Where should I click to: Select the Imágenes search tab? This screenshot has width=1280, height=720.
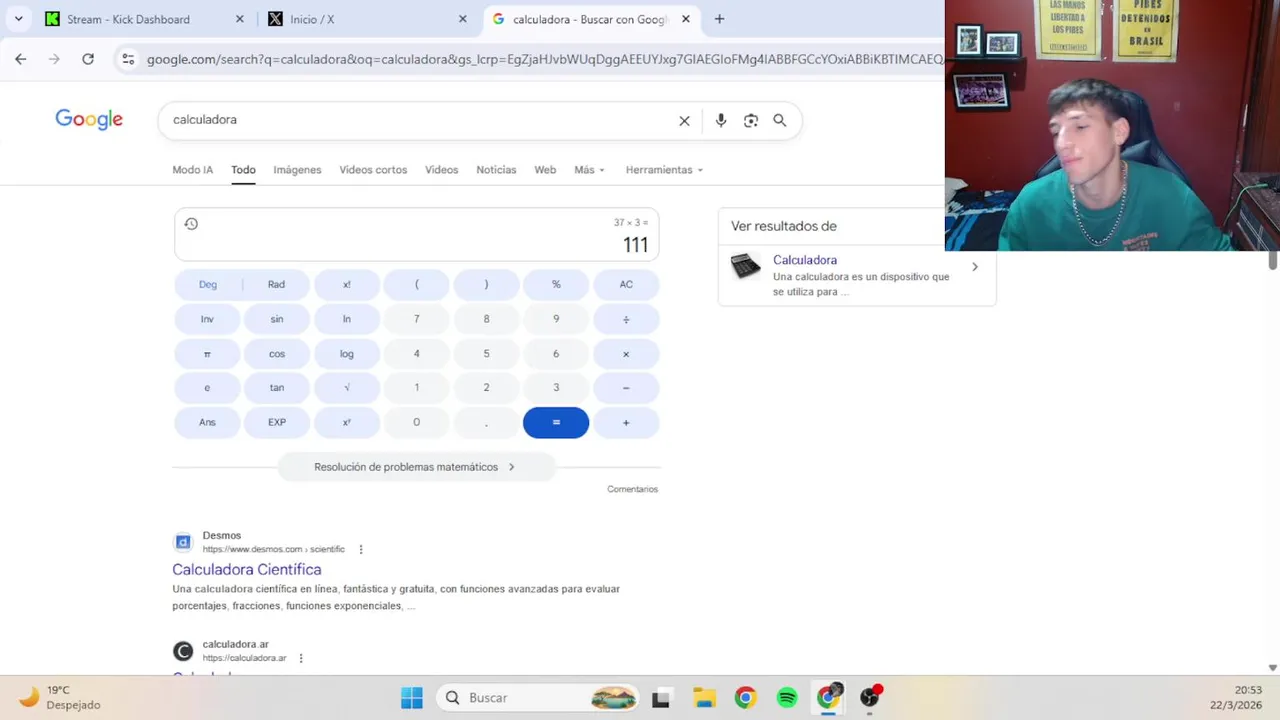(297, 170)
